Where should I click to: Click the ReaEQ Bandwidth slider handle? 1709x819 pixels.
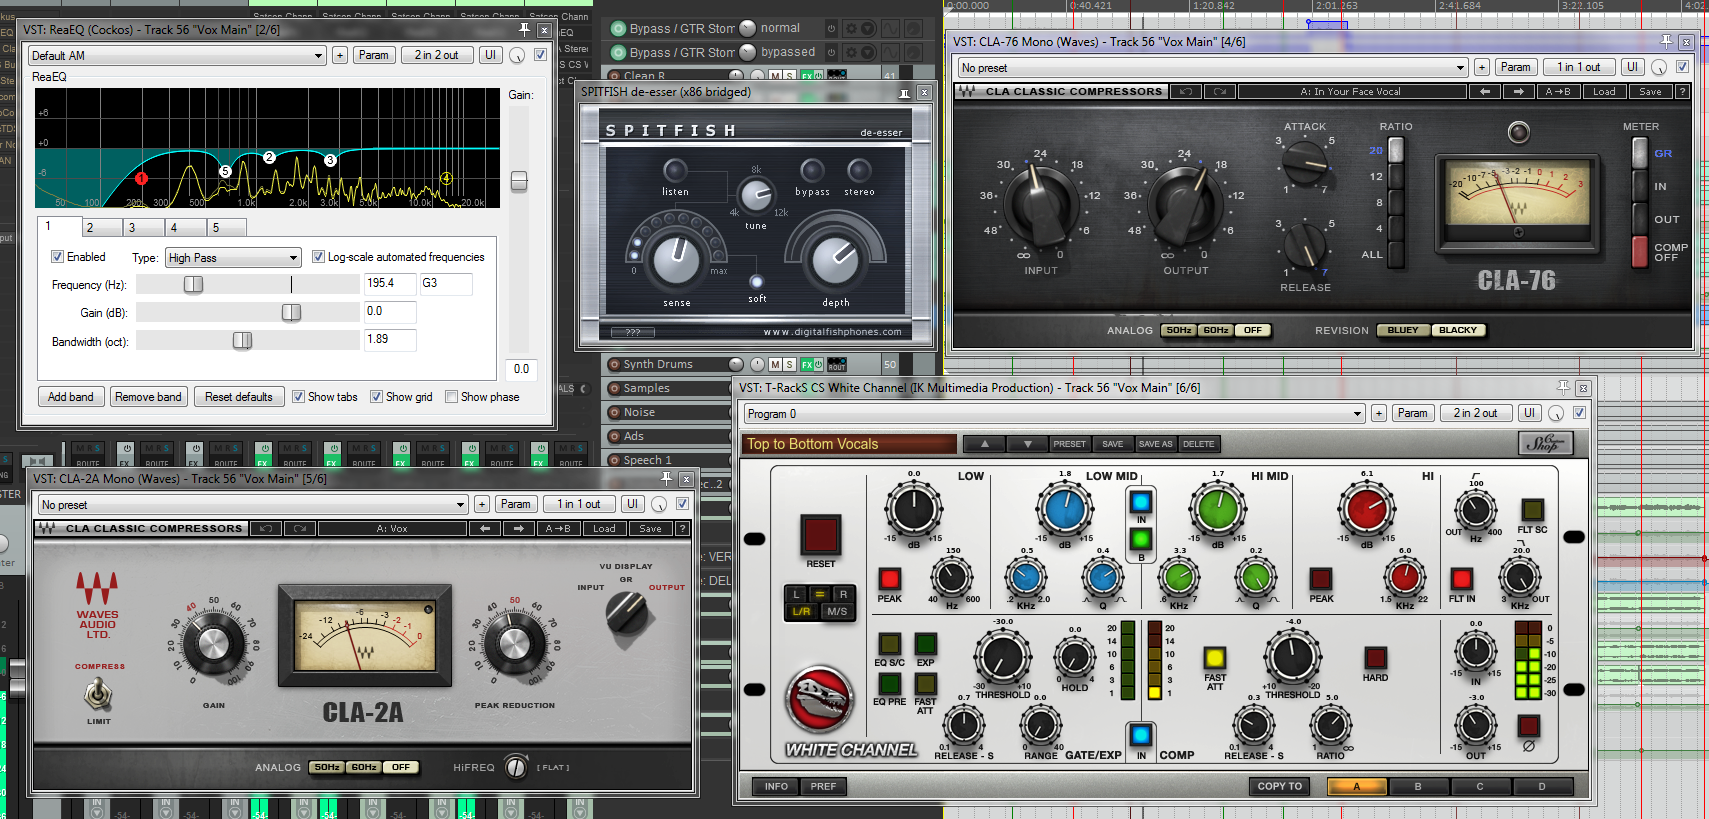pyautogui.click(x=242, y=340)
